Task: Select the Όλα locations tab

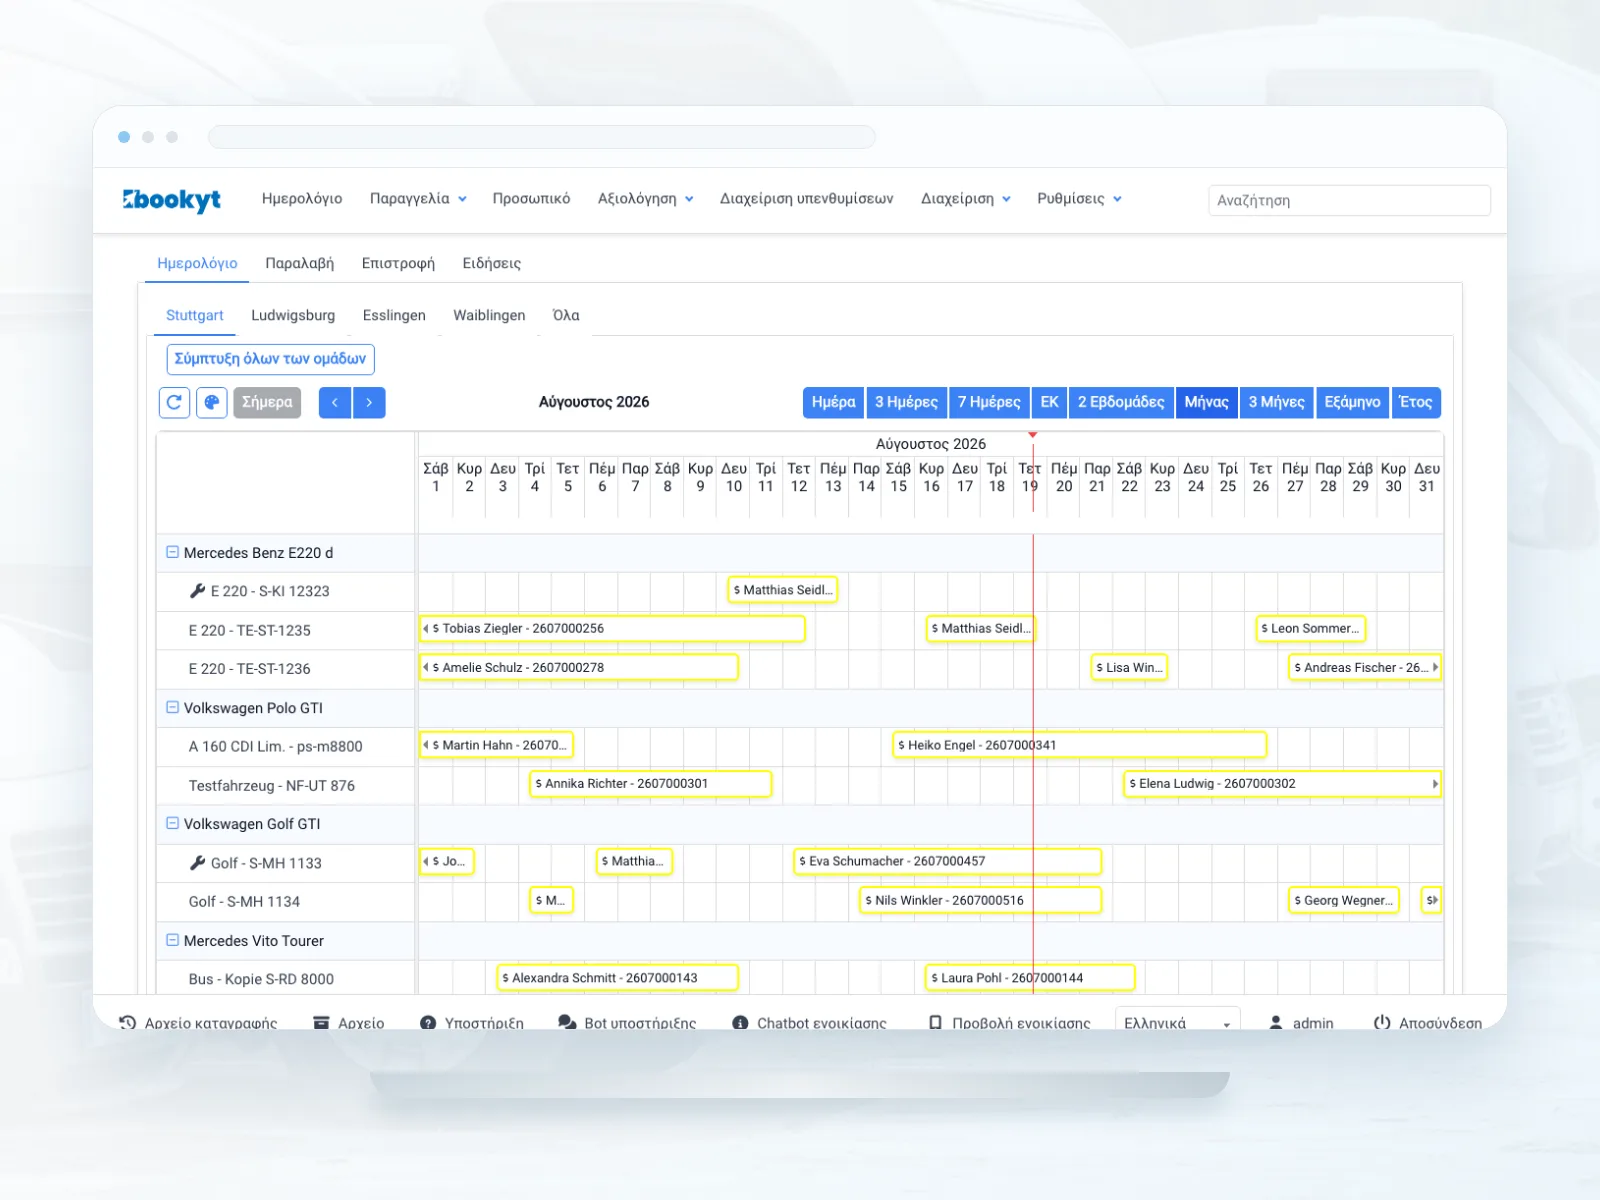Action: point(566,315)
